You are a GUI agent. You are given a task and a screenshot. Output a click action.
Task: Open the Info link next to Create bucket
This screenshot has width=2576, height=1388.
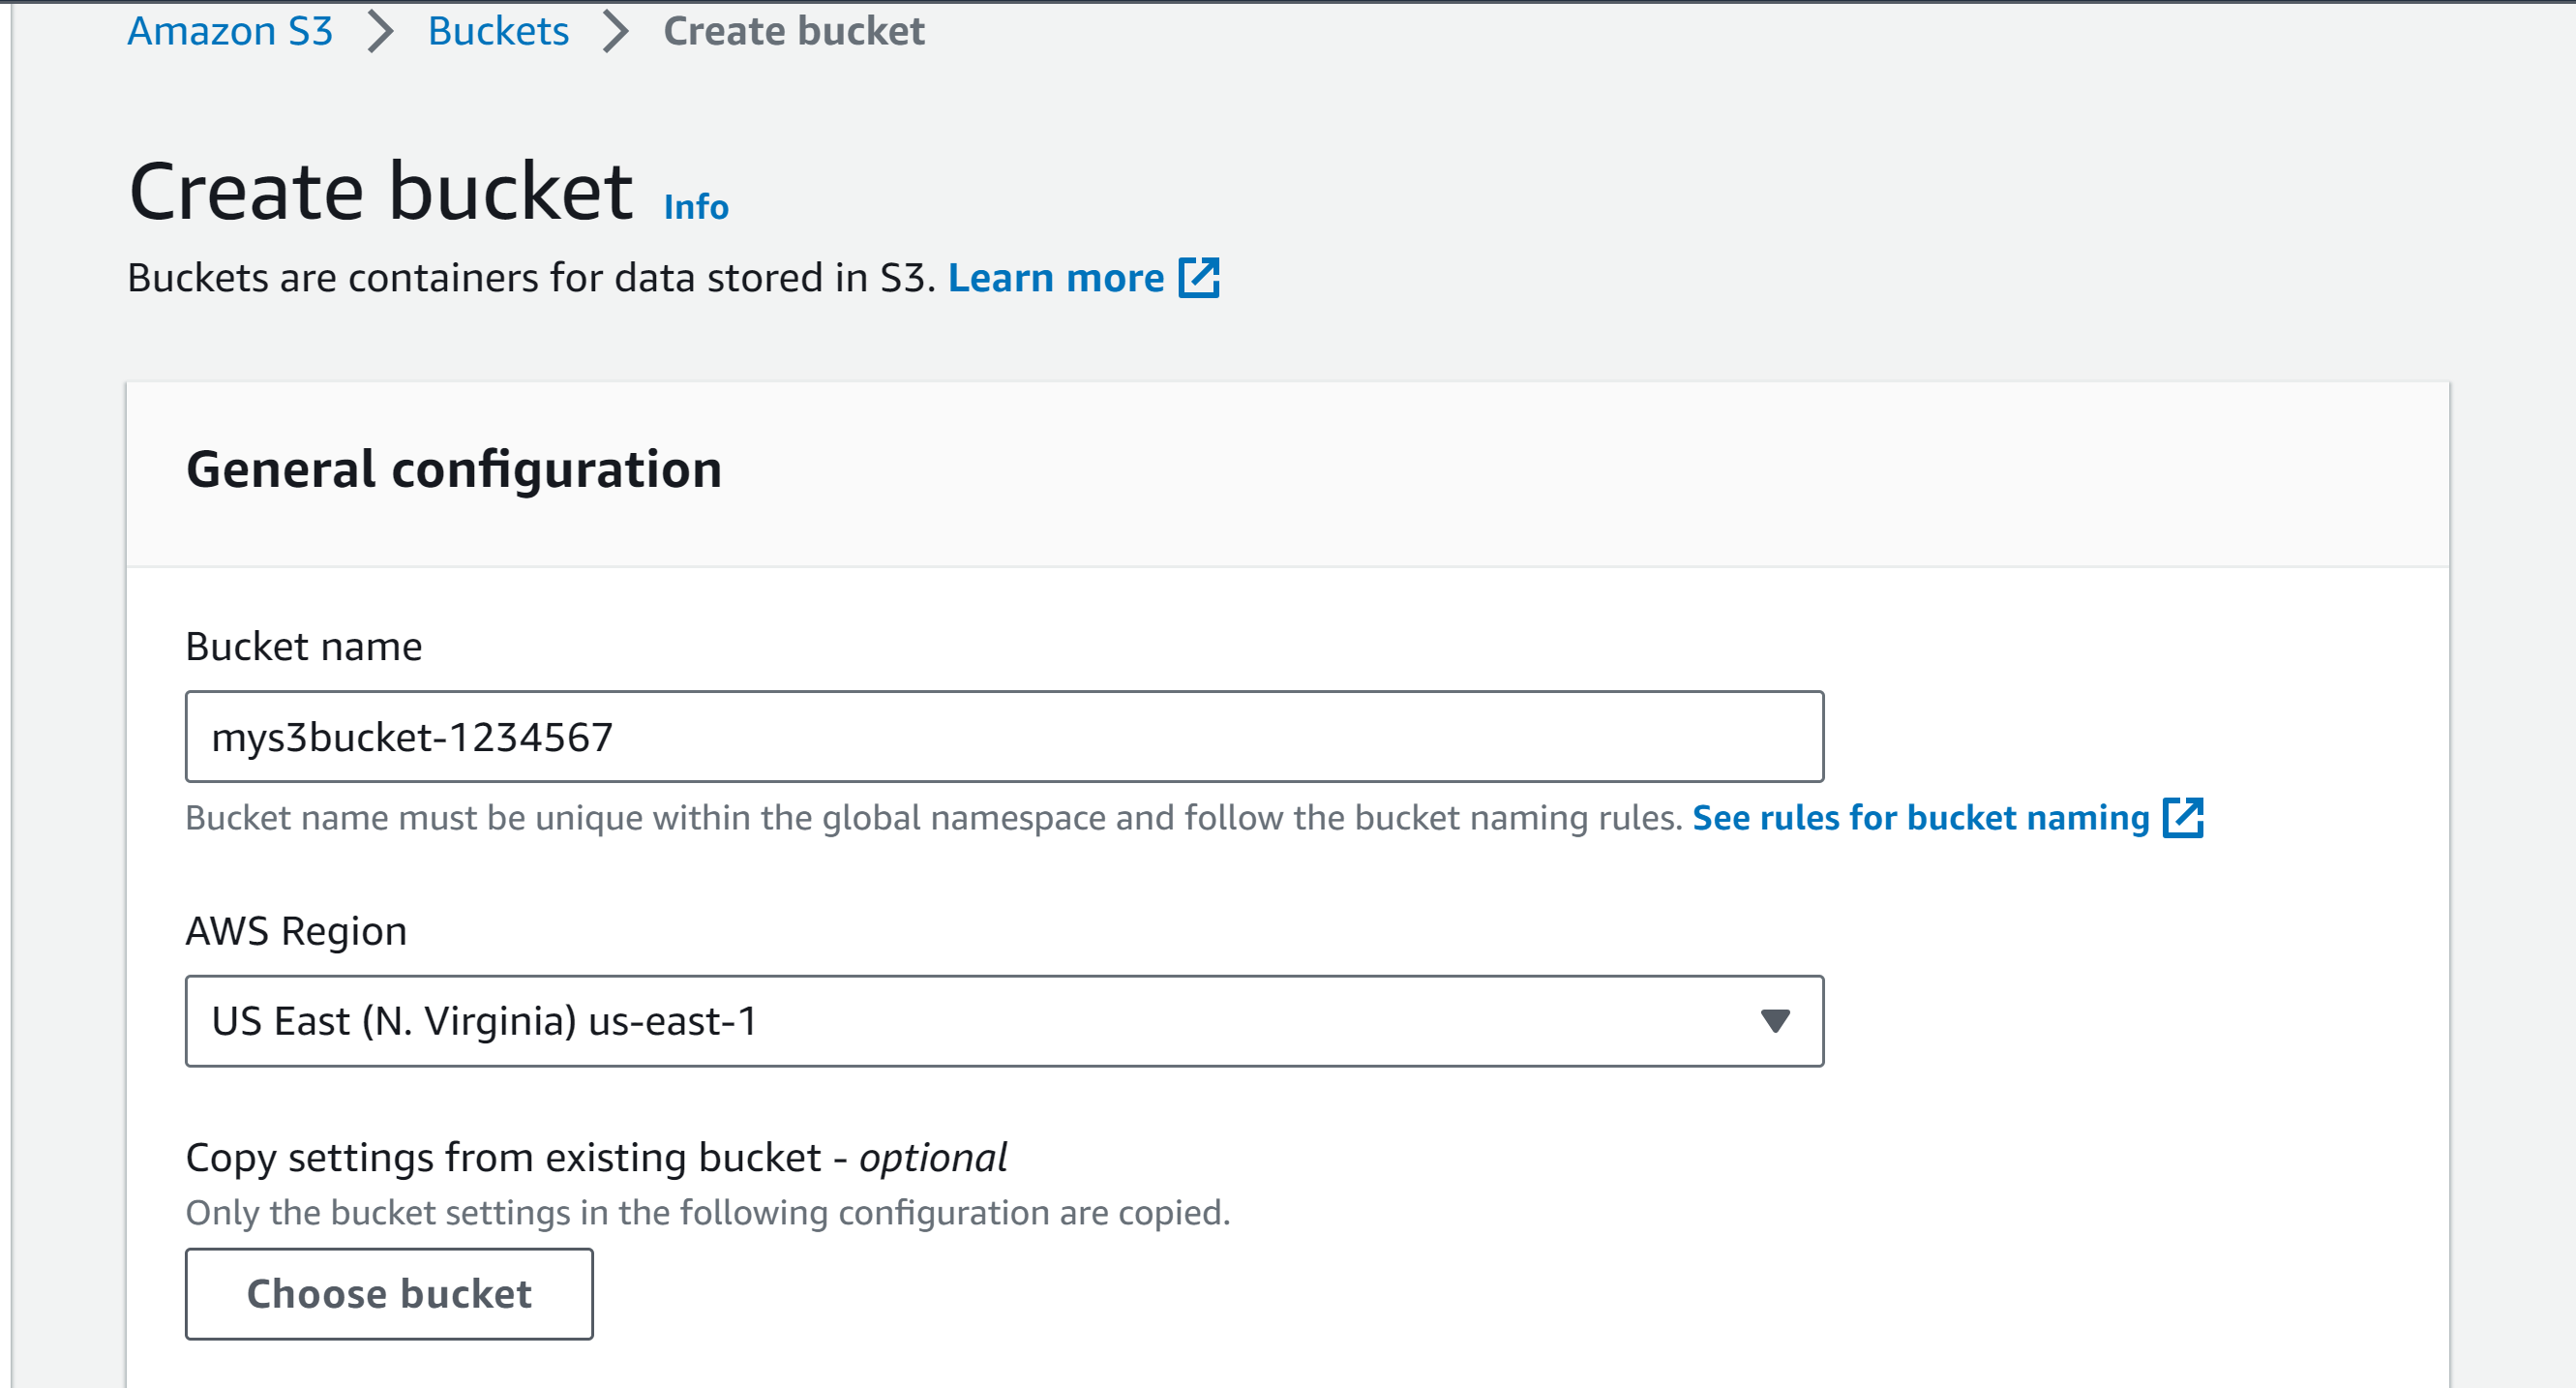[696, 207]
